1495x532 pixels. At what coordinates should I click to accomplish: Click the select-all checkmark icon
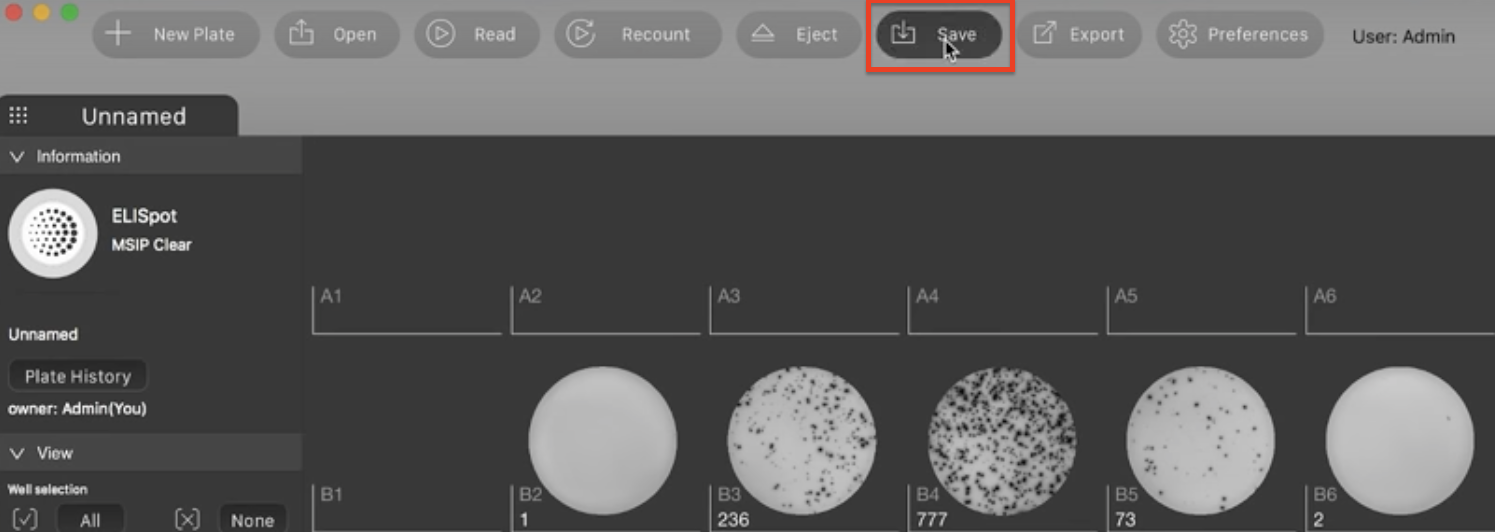pos(26,519)
